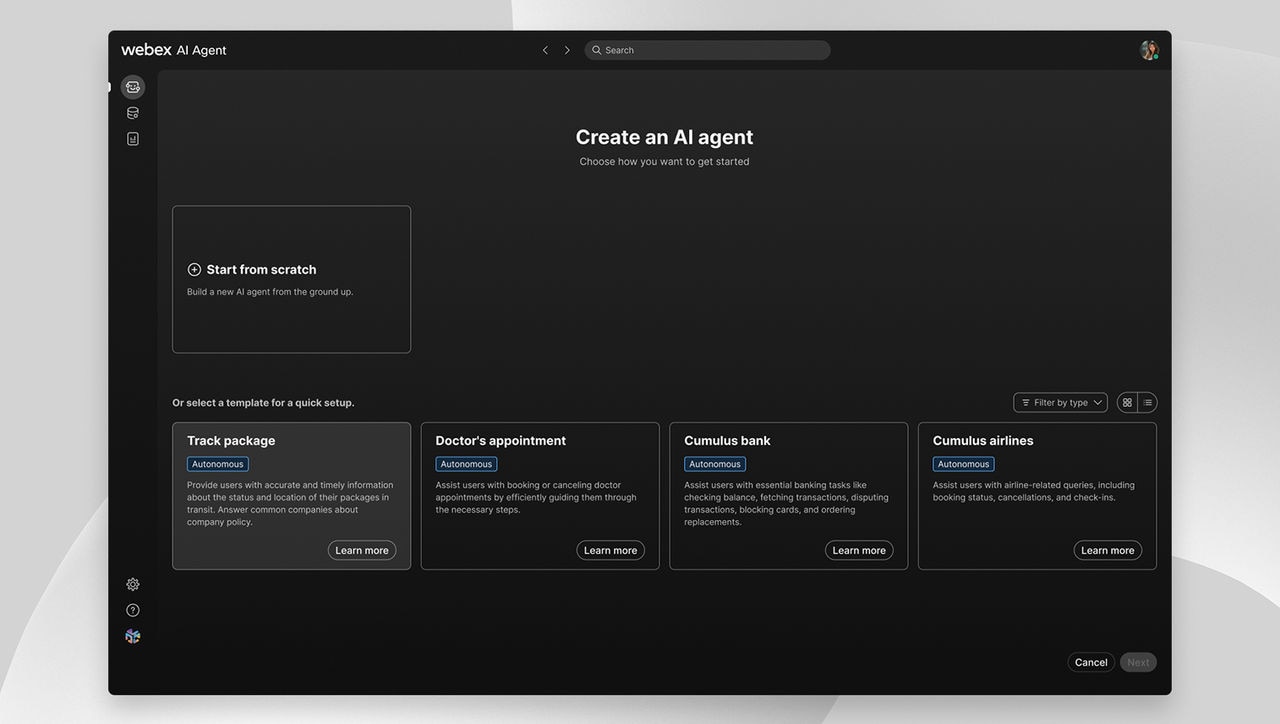Go forward with right arrow
Screen dimensions: 1280x724
pyautogui.click(x=567, y=50)
